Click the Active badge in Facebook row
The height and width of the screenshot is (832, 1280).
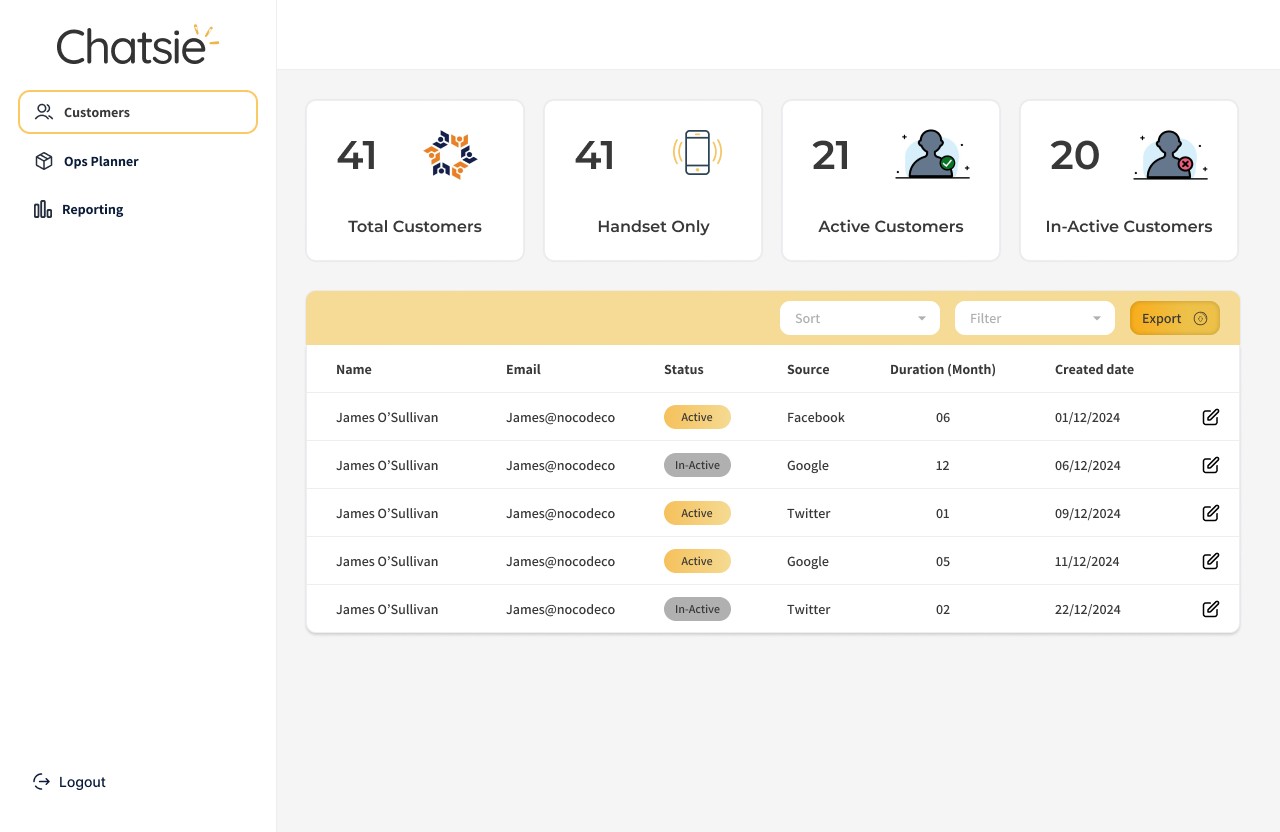click(x=697, y=417)
